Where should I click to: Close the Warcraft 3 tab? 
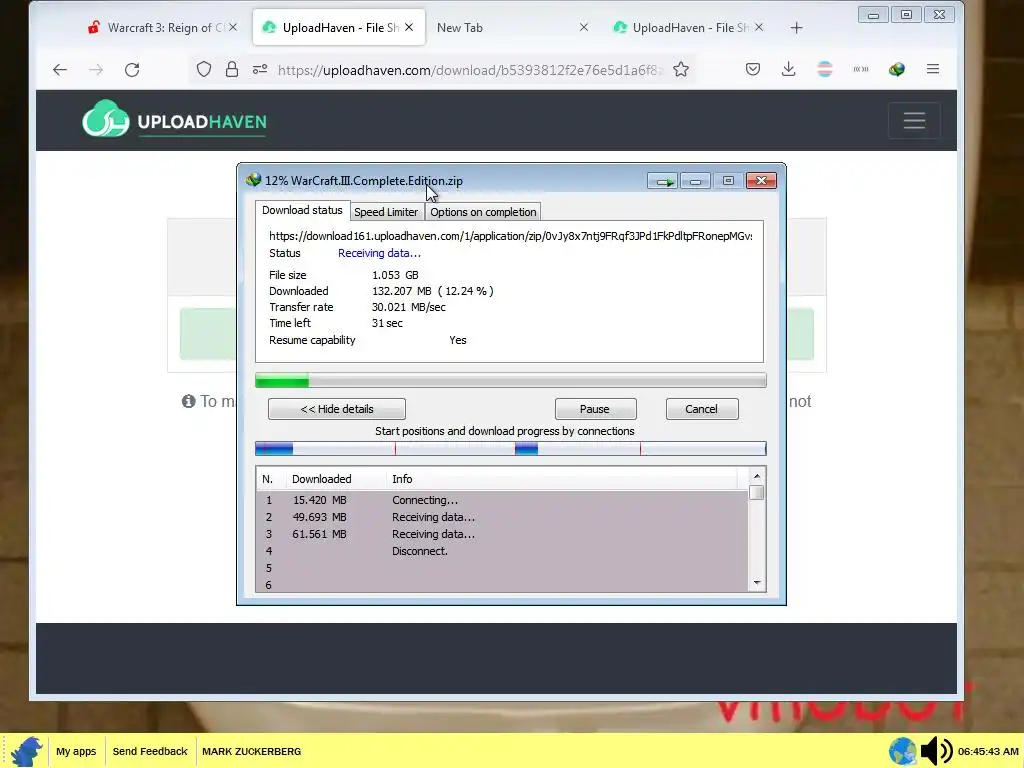pos(233,27)
